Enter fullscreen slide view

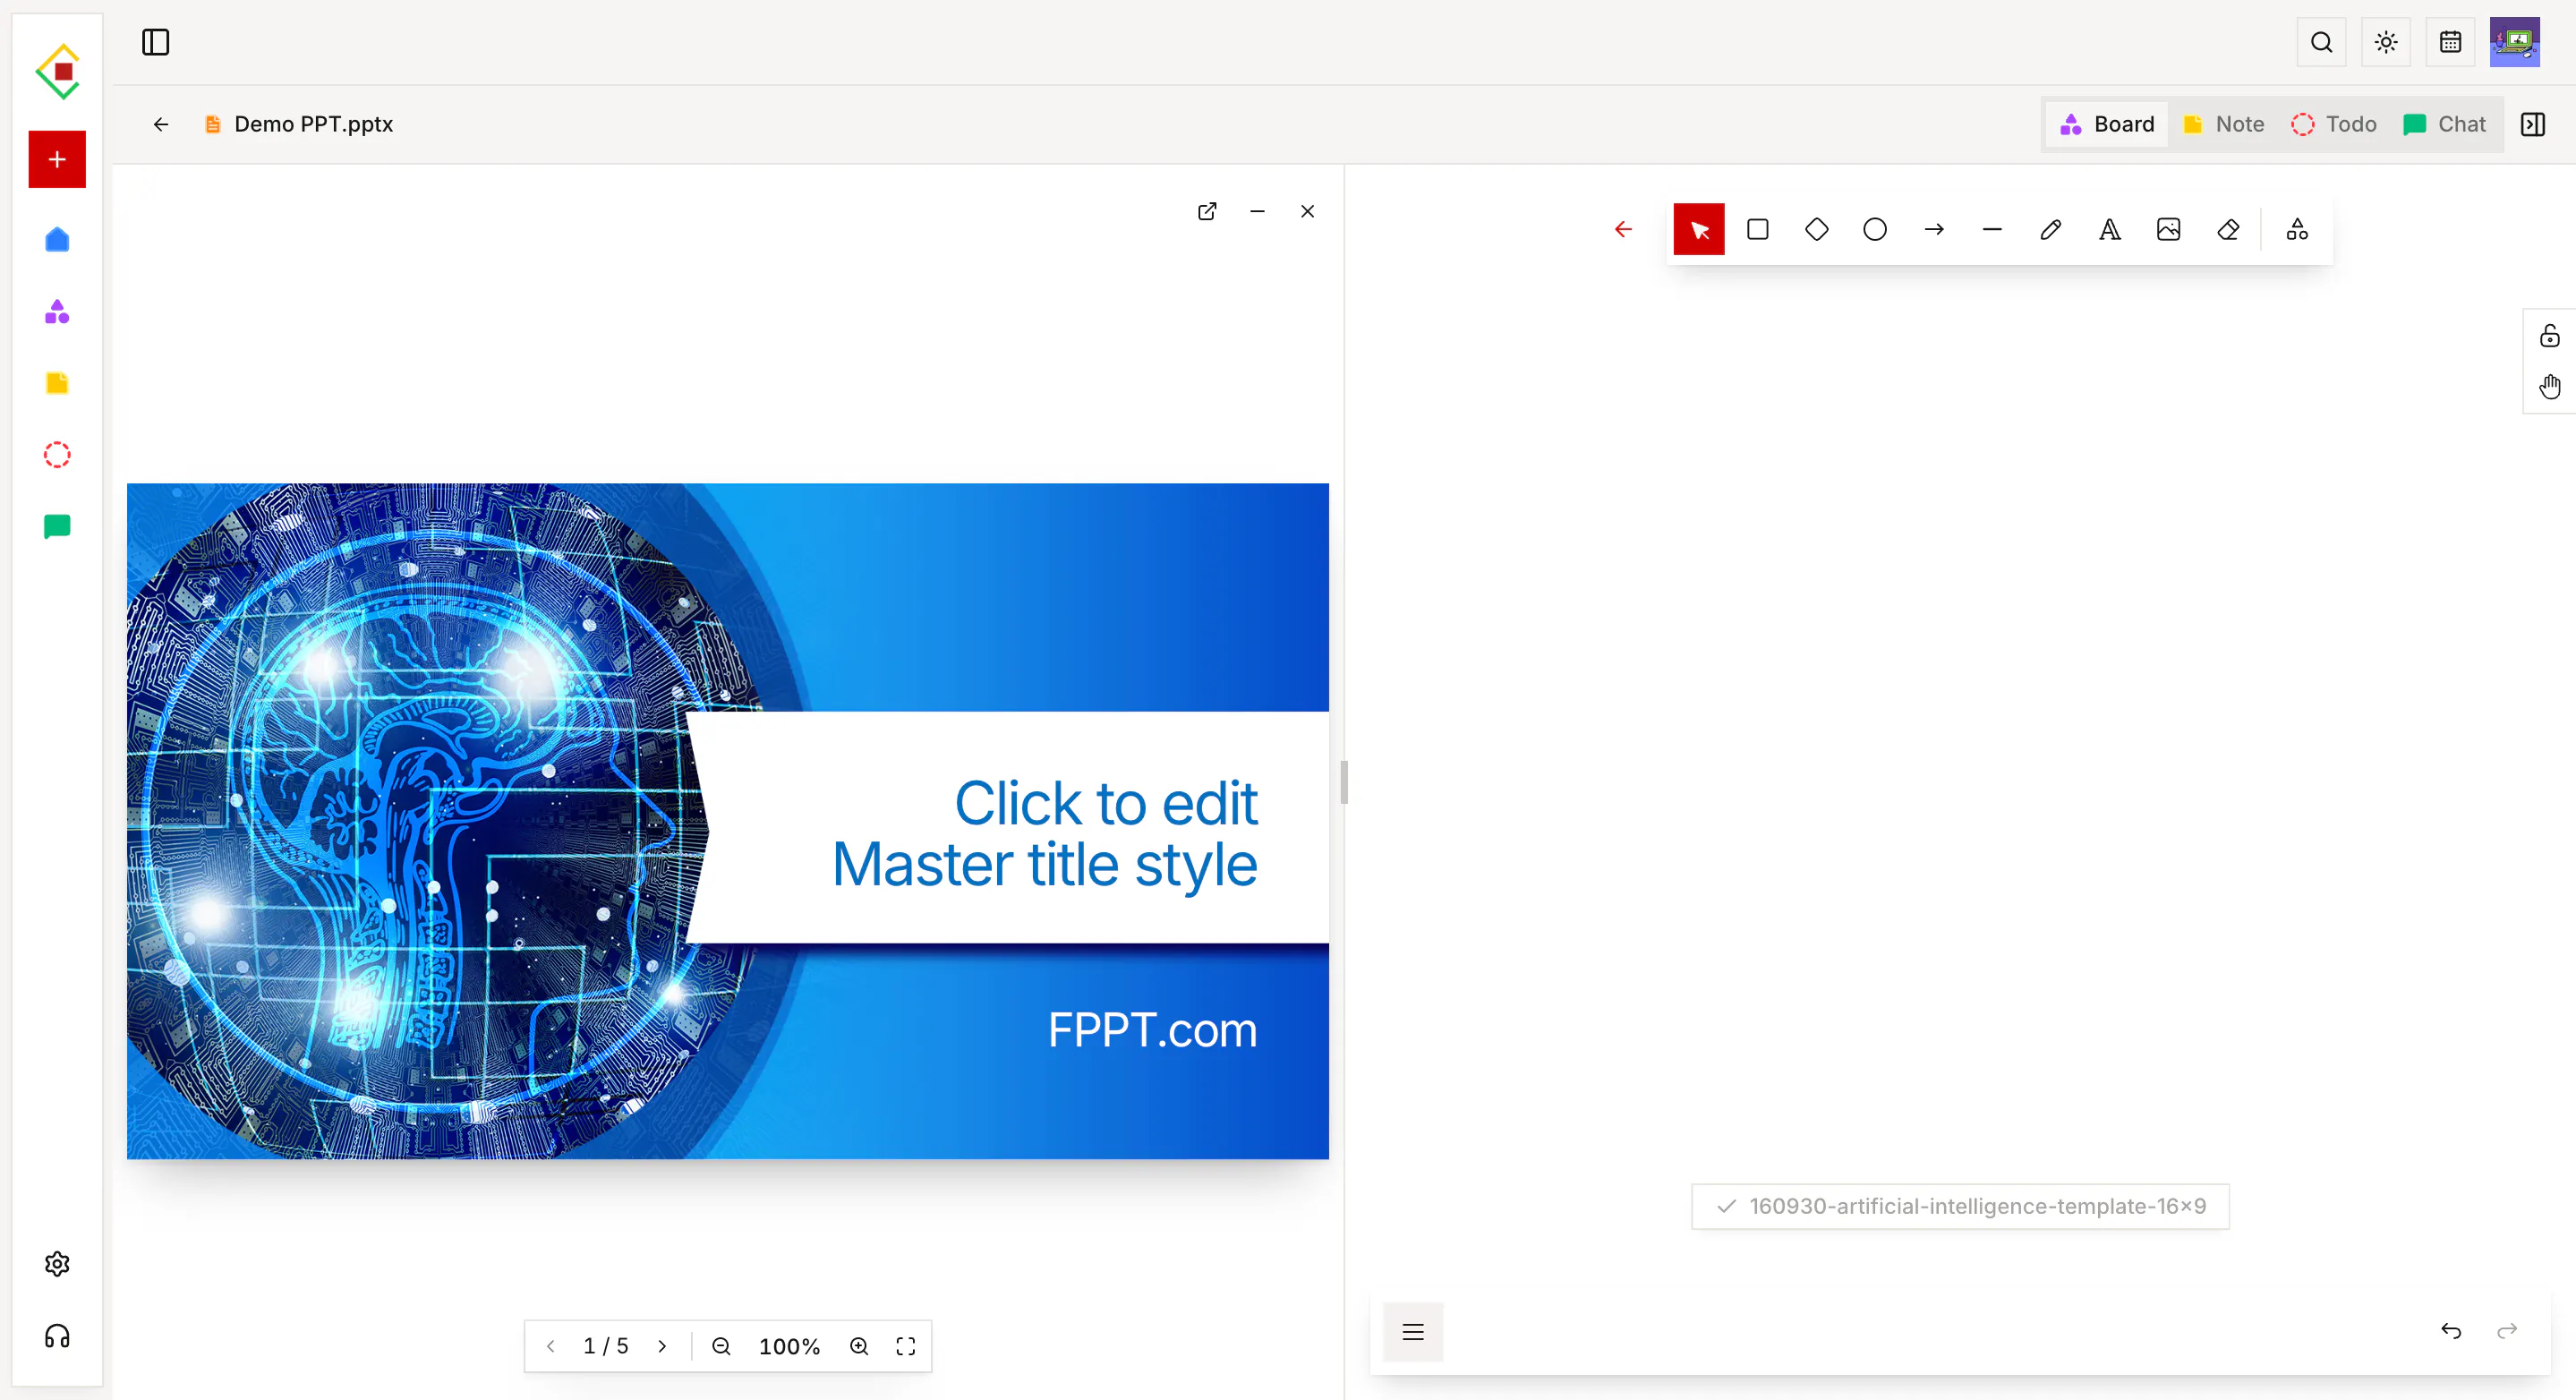click(906, 1346)
